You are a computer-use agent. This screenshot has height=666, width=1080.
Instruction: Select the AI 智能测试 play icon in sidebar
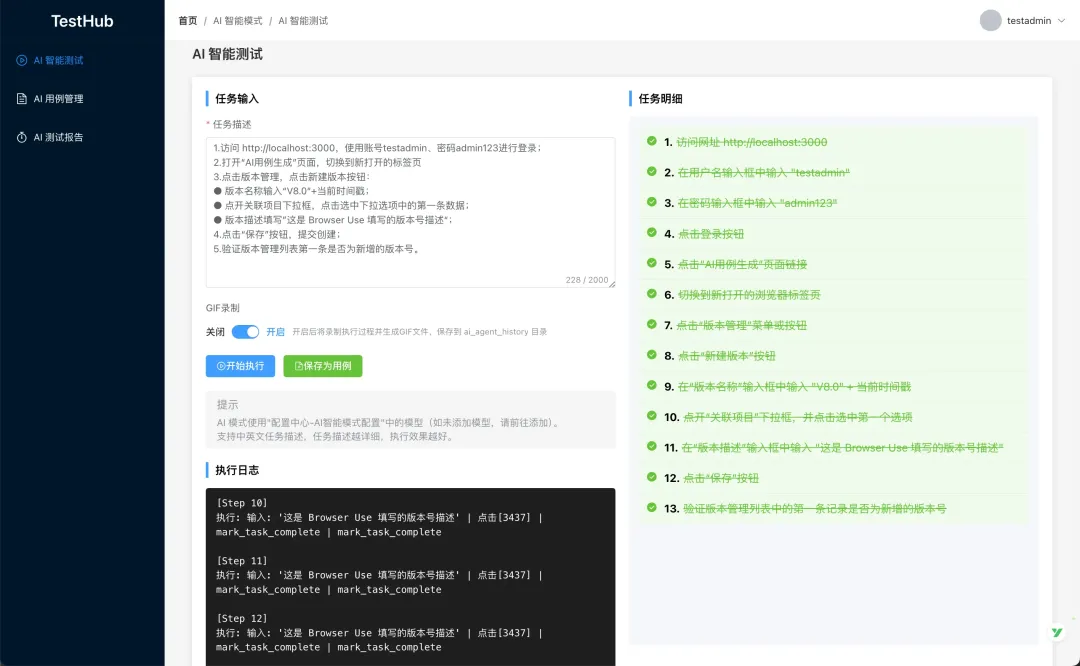(21, 59)
